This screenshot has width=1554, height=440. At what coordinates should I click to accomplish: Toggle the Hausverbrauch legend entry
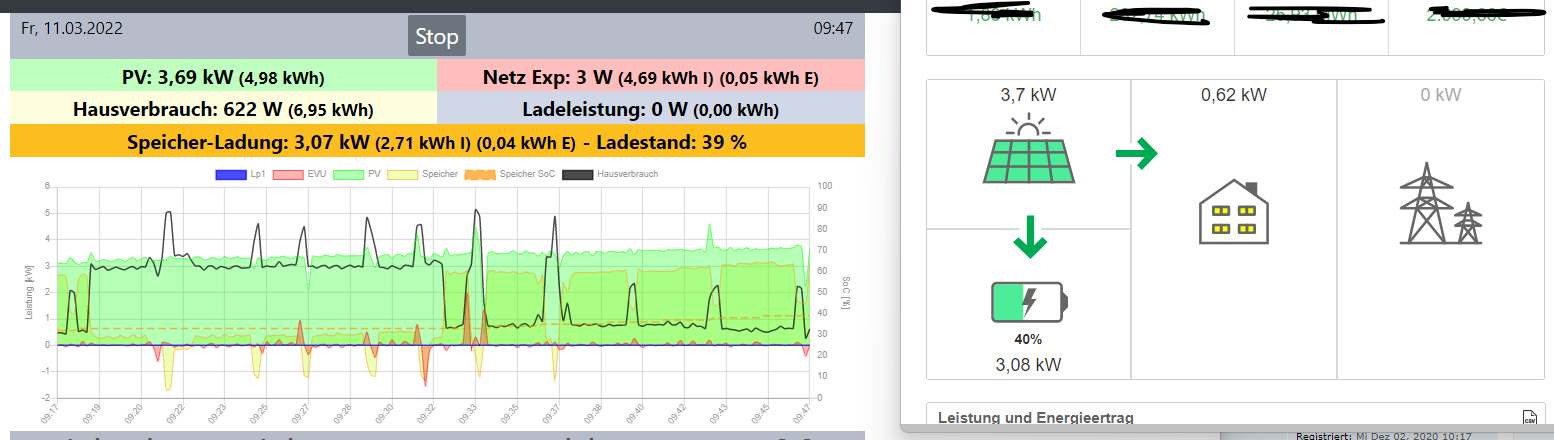(608, 174)
